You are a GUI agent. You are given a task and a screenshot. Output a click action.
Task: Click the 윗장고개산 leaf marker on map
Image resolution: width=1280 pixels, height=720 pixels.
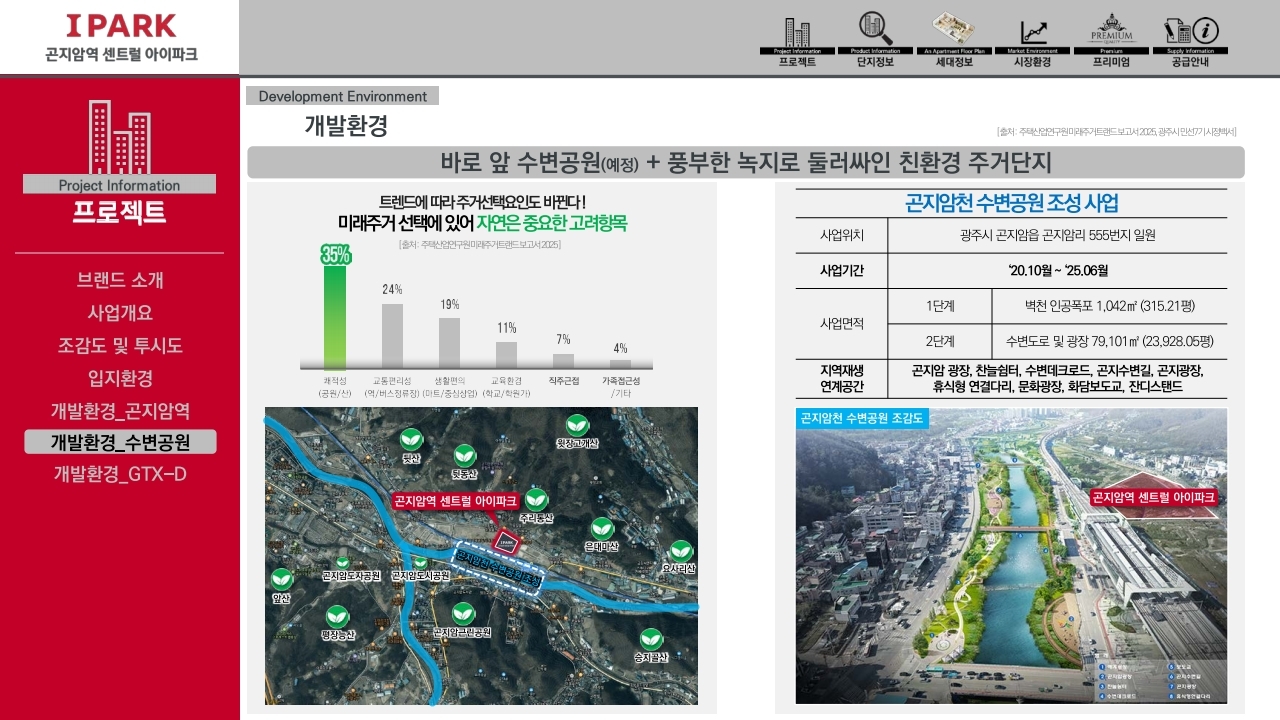coord(577,425)
